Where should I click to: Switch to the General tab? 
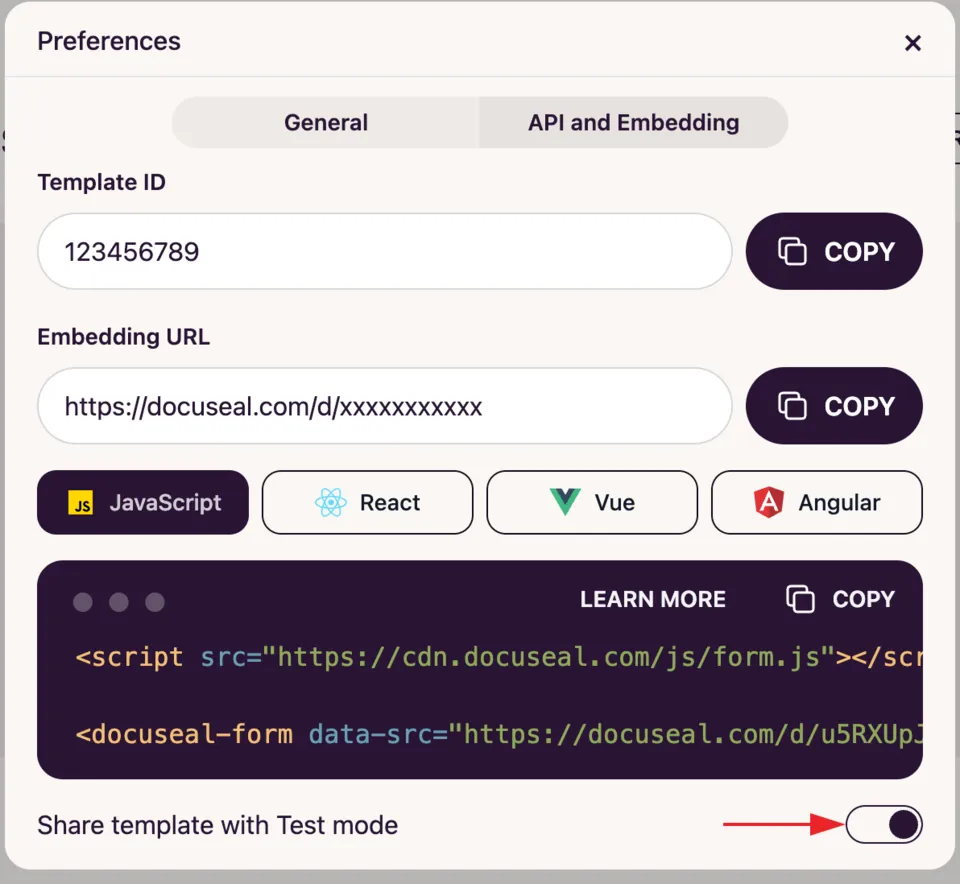[326, 122]
